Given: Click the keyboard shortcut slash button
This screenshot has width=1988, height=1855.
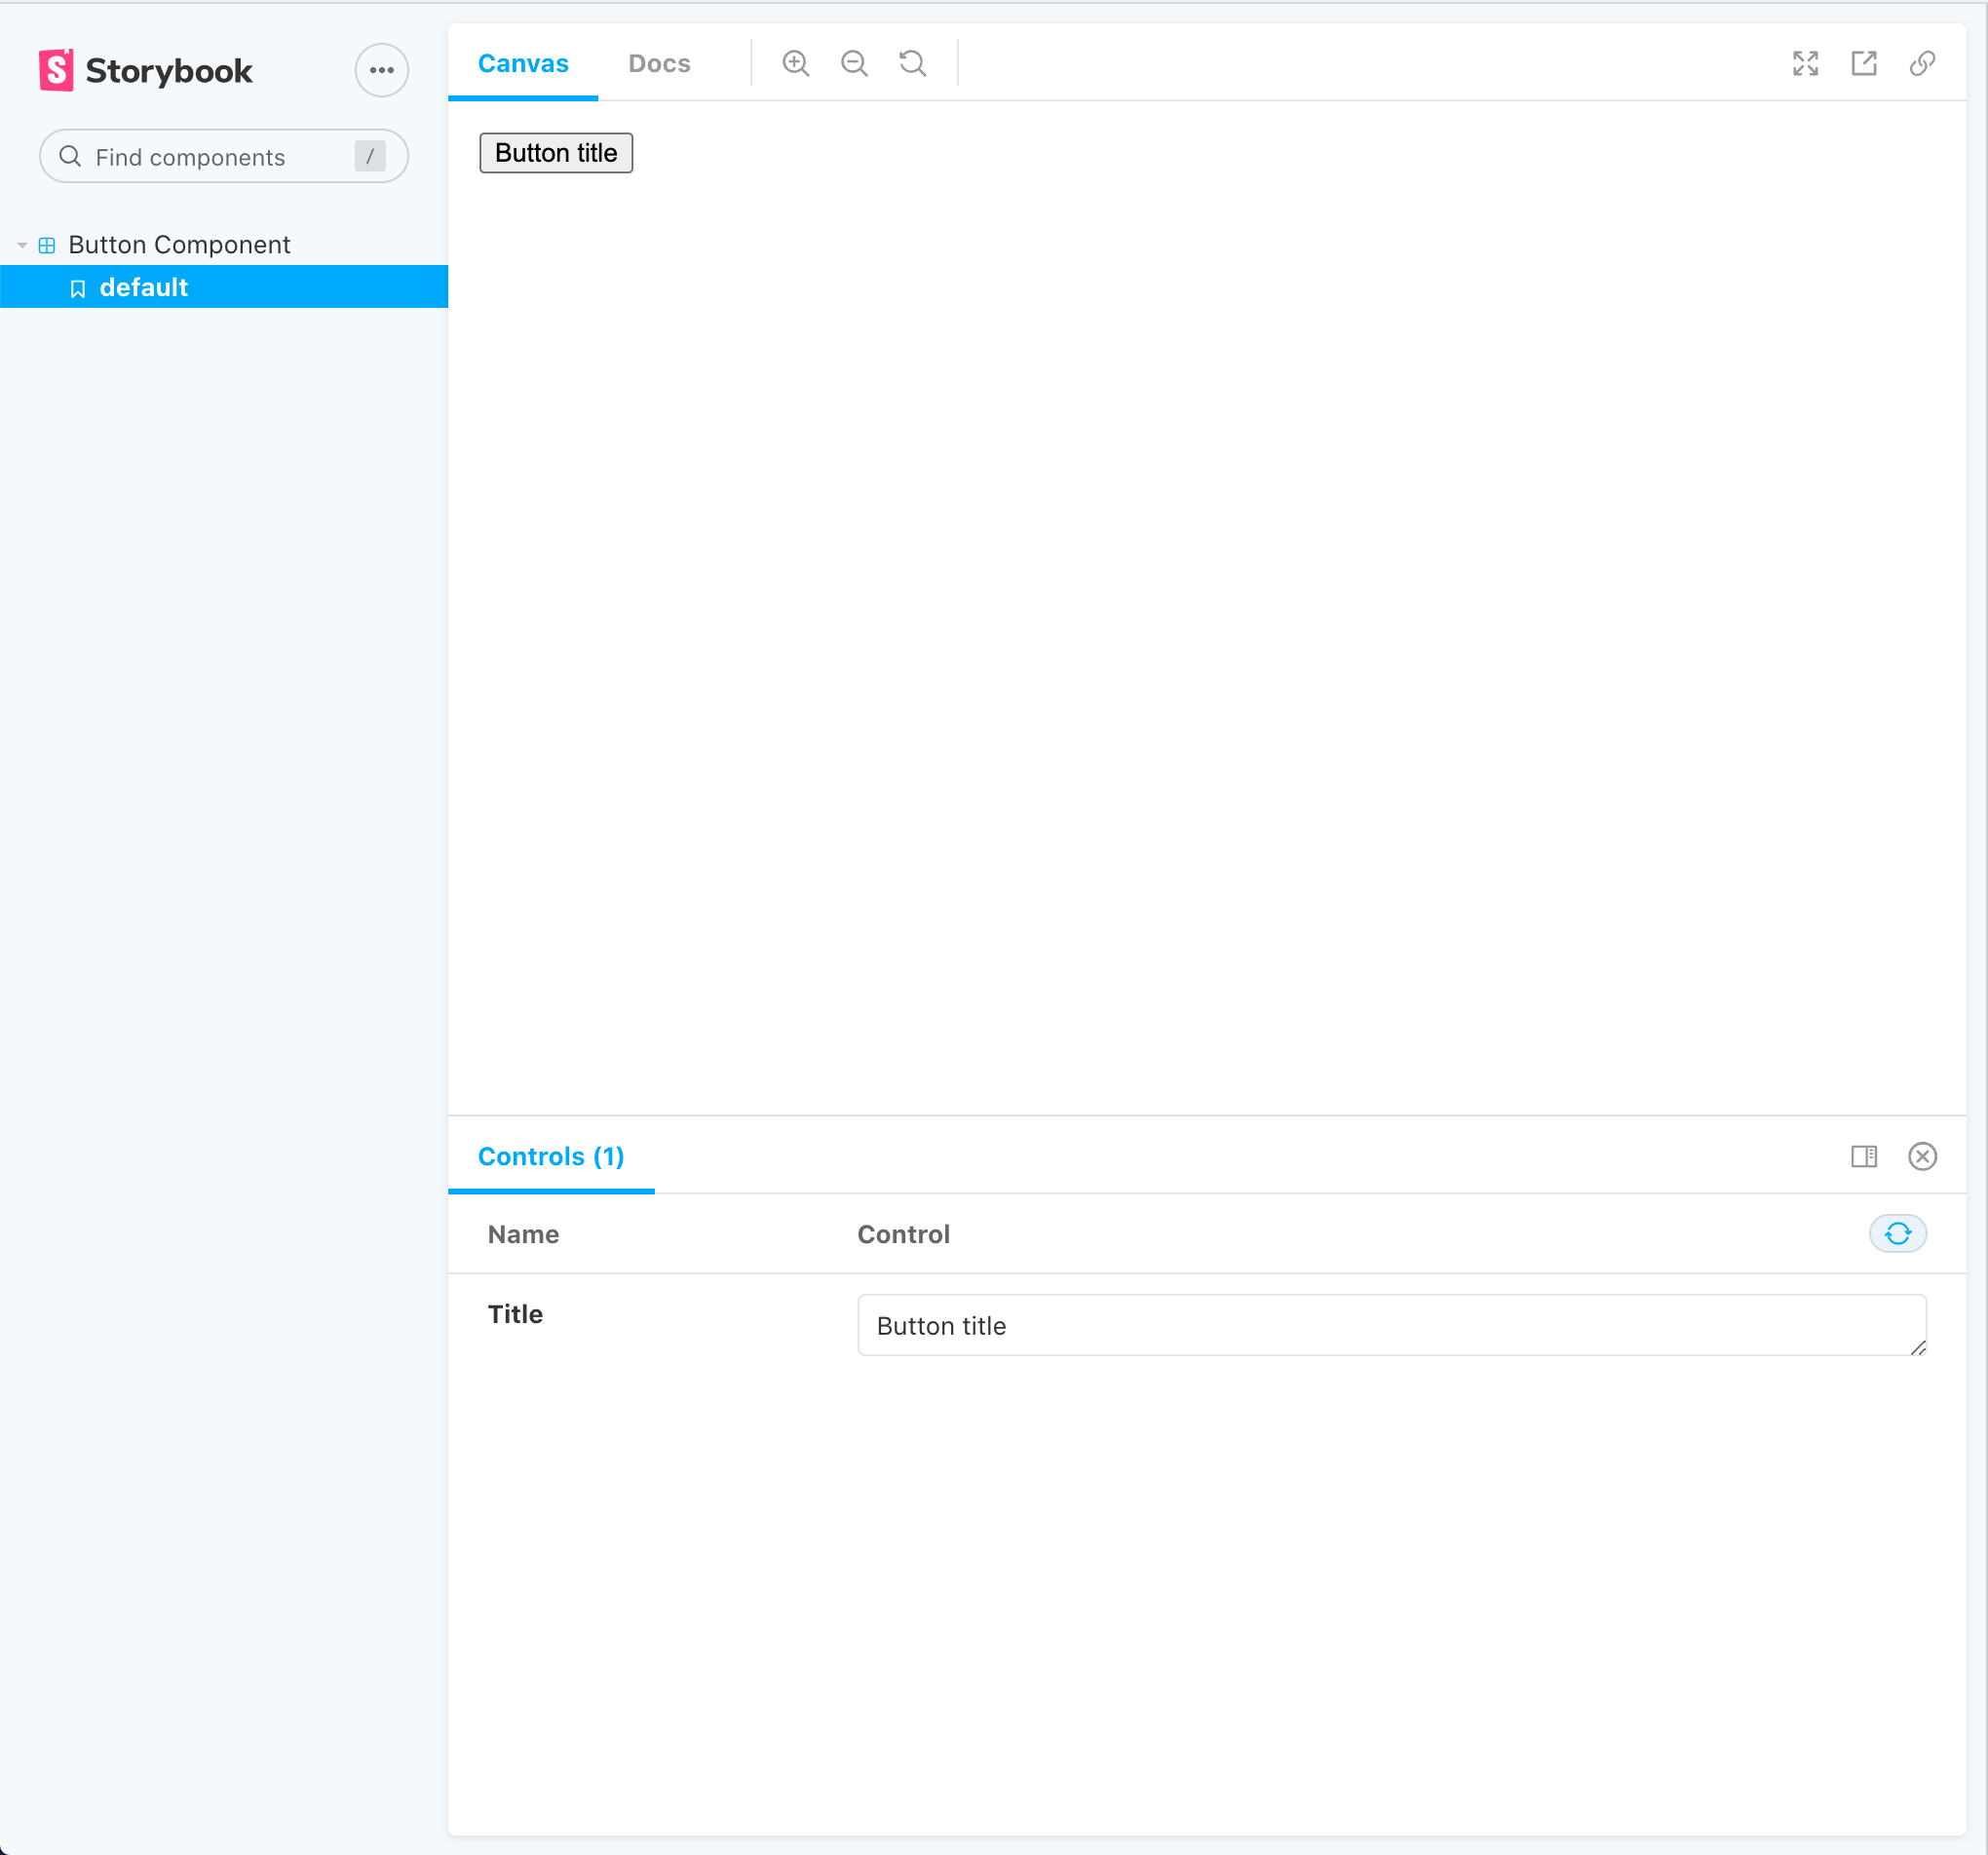Looking at the screenshot, I should point(373,157).
